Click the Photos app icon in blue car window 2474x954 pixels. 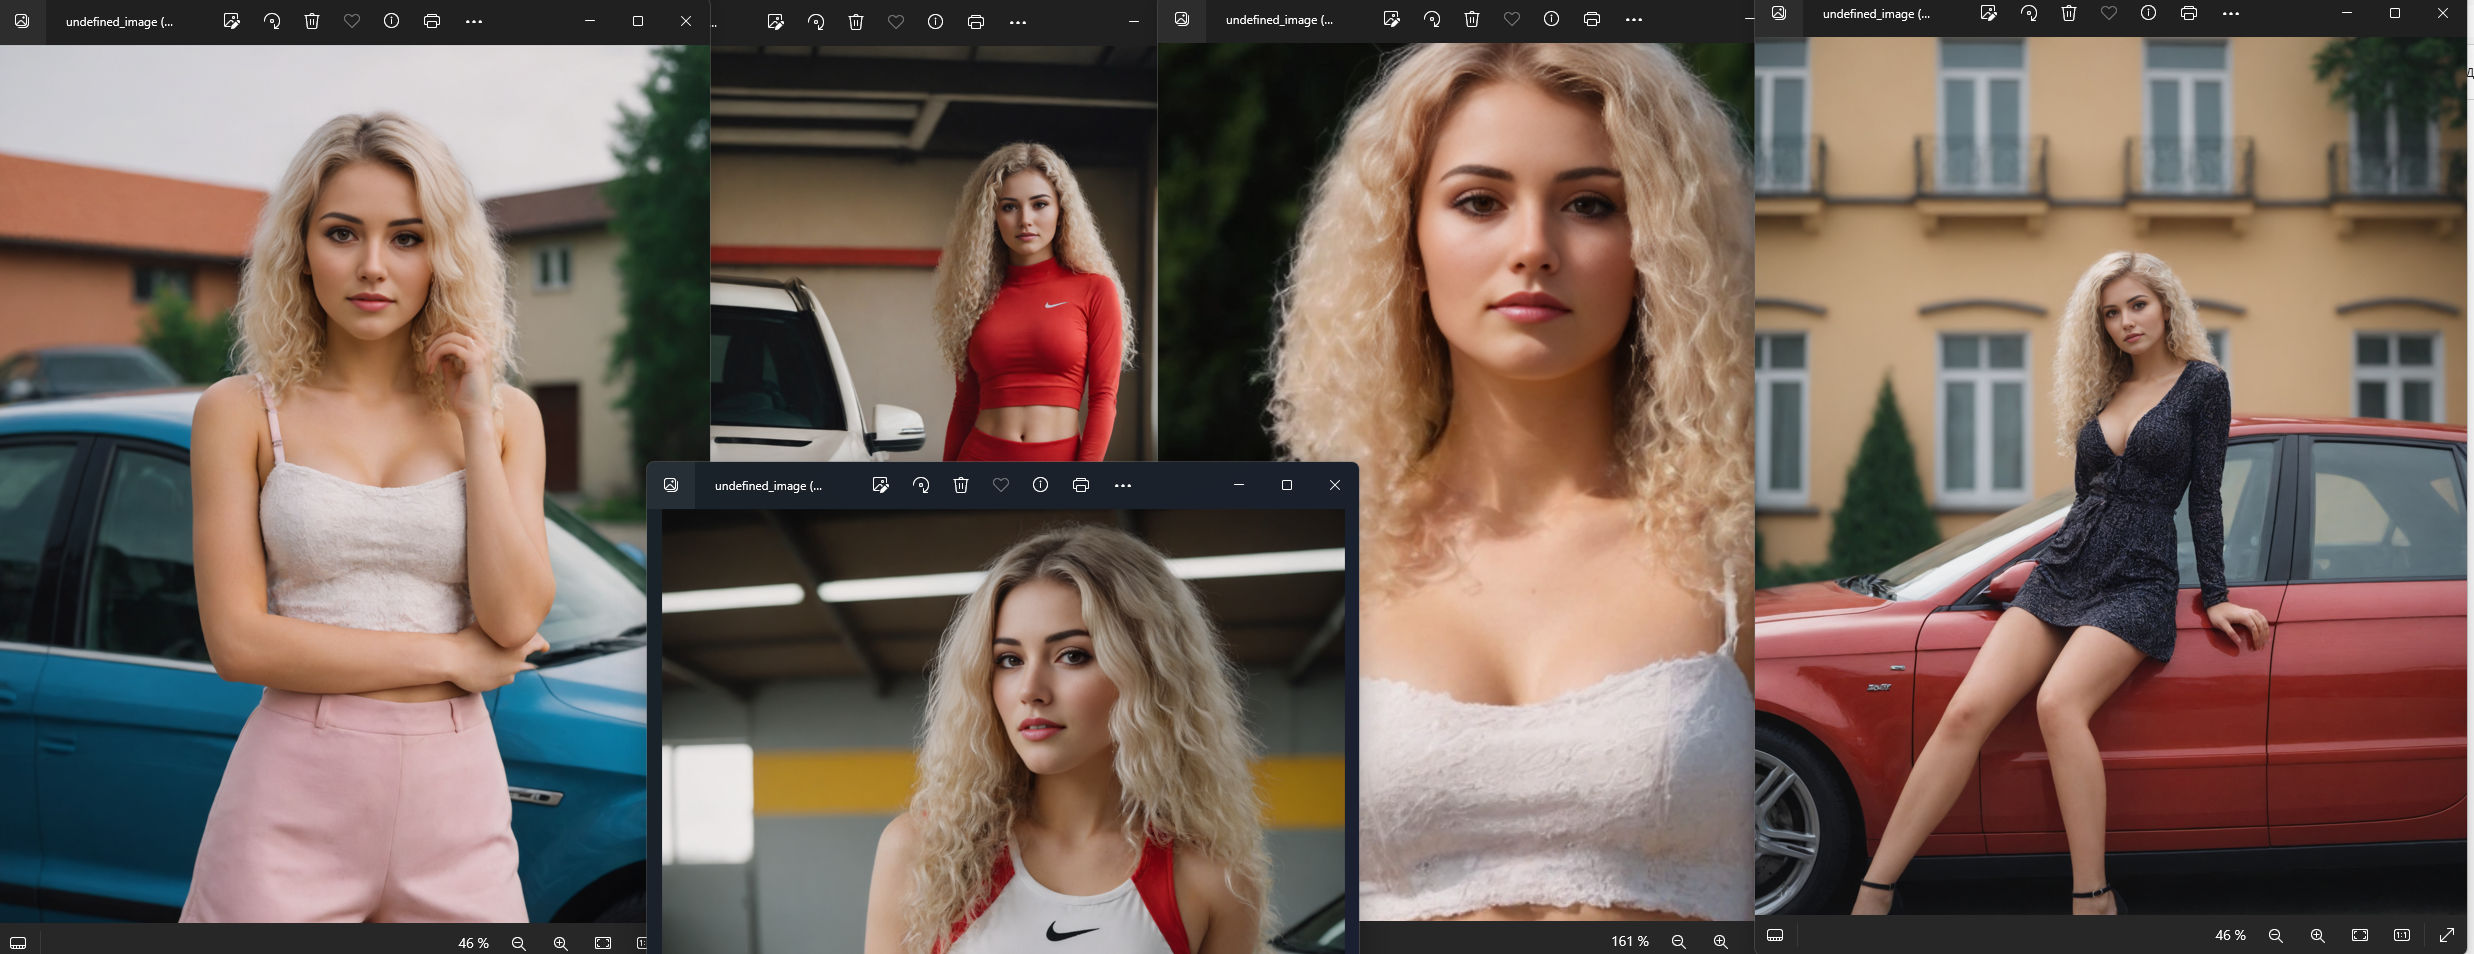pos(22,21)
